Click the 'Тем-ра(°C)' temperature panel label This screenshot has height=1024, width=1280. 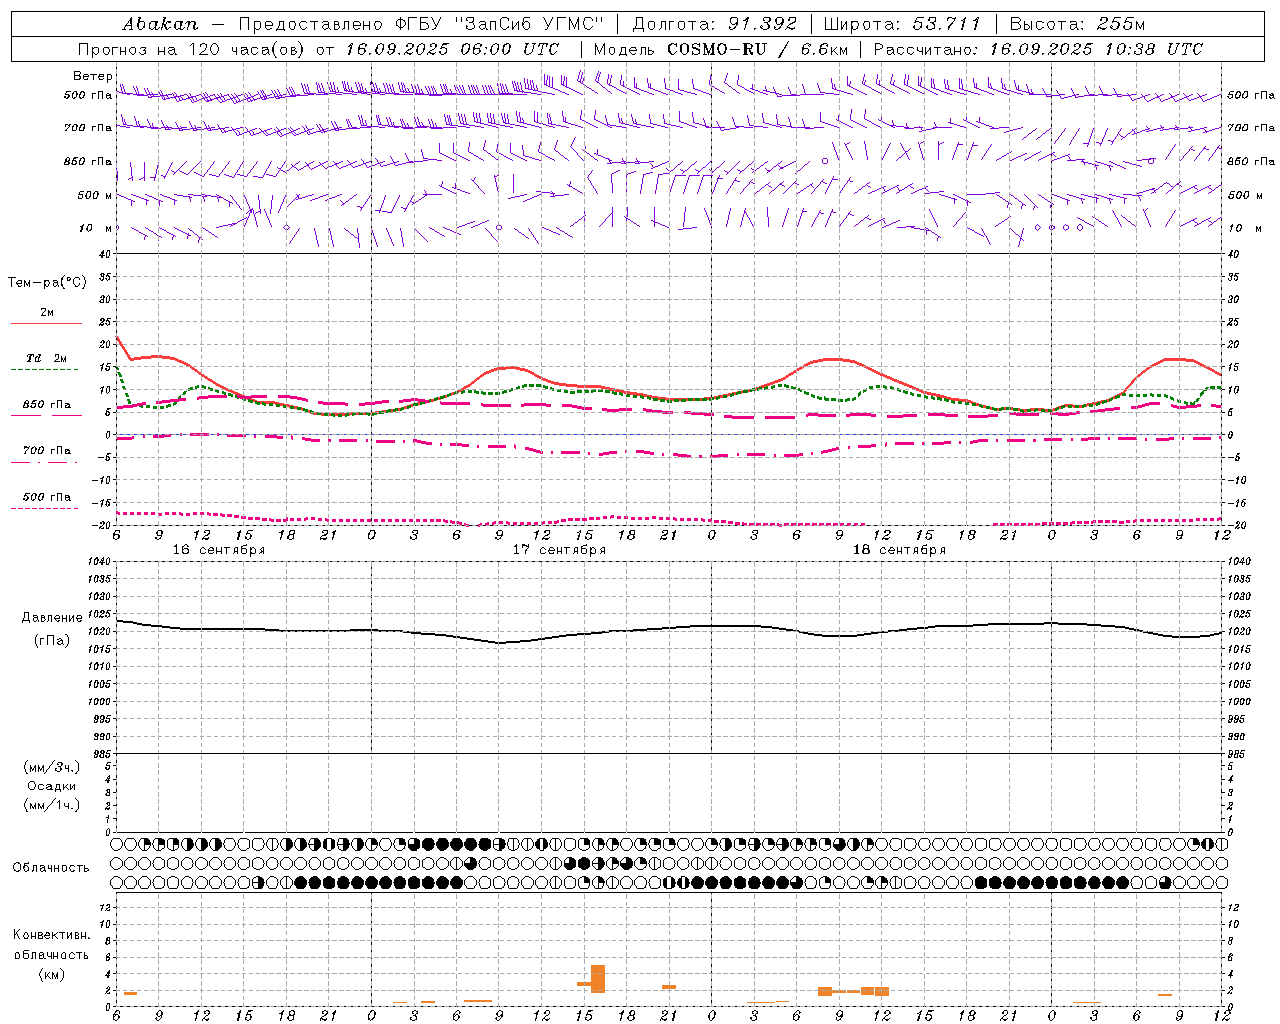(47, 283)
